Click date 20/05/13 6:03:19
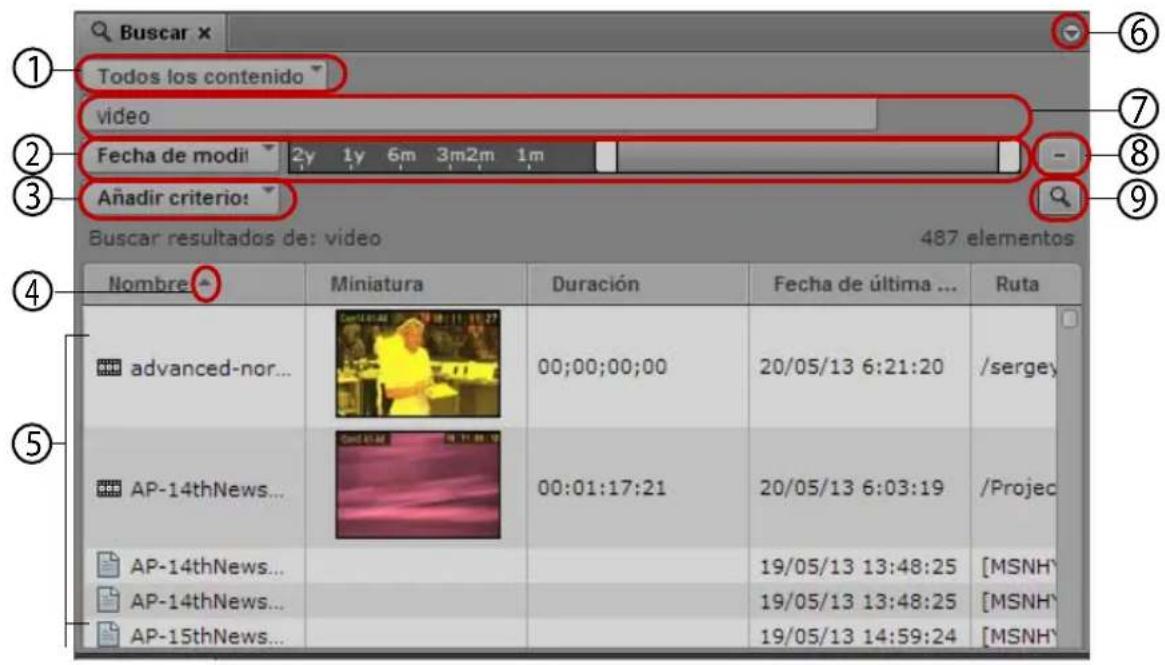This screenshot has height=665, width=1165. click(x=851, y=488)
